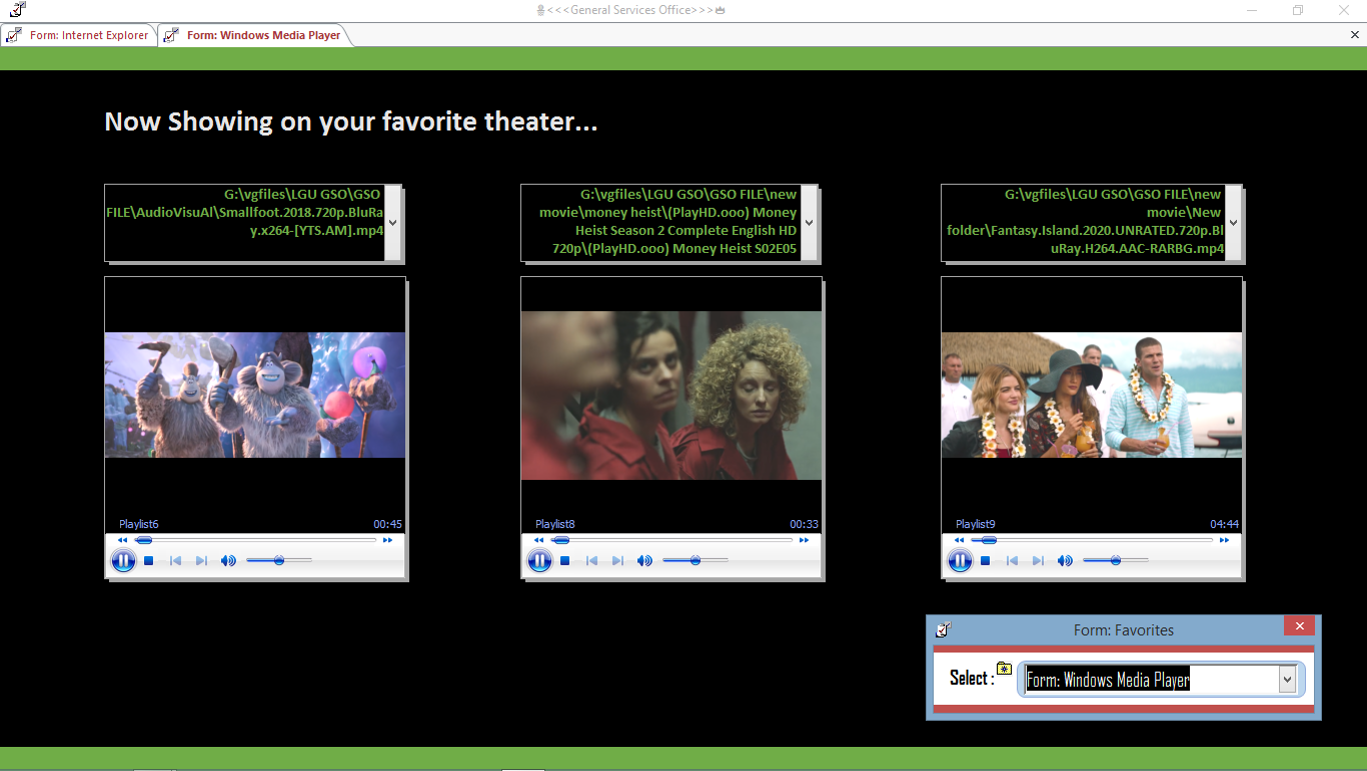Pause the Playlist6 Smallfoot player

123,561
